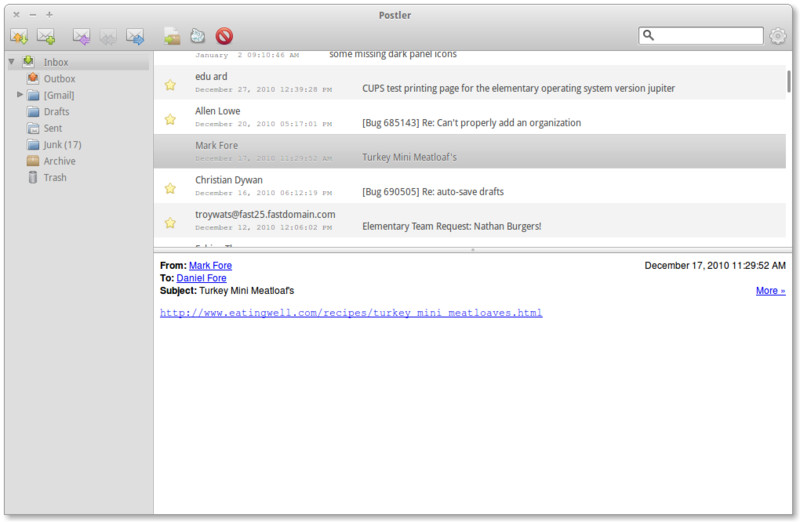
Task: Click the preview date 'December 17, 2010 11:29:52 AM'
Action: point(715,265)
